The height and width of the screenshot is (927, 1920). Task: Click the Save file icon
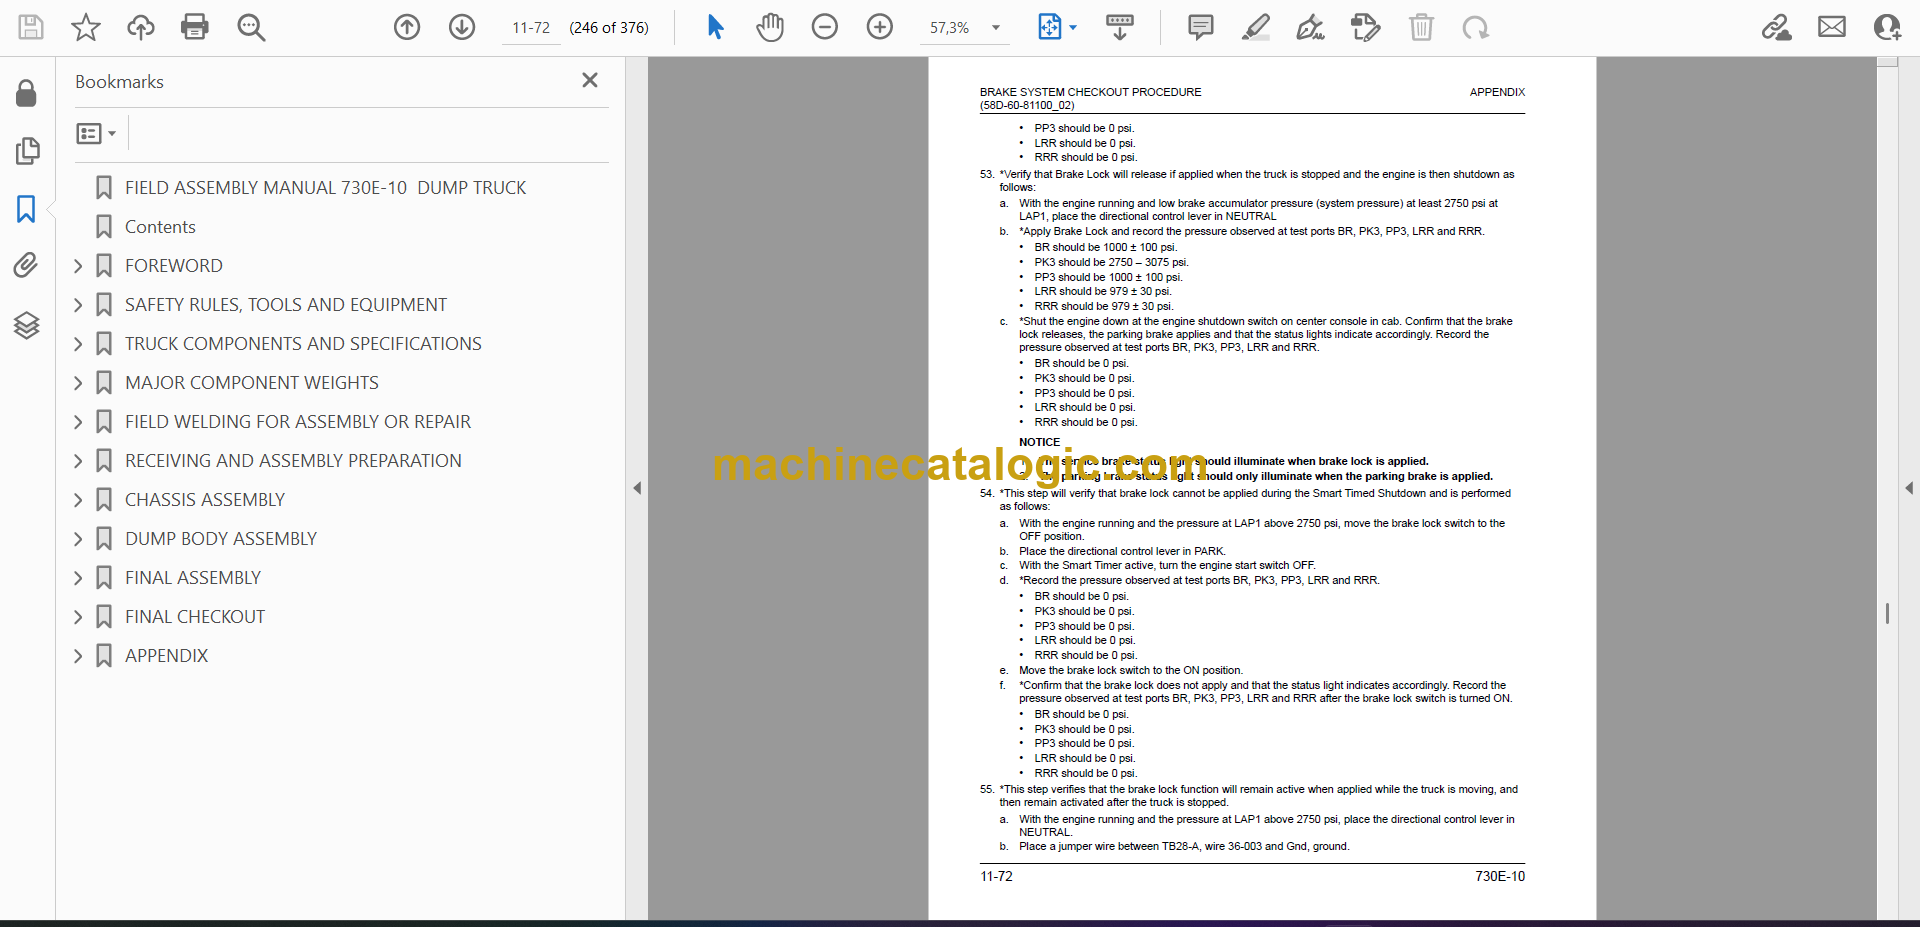(x=31, y=27)
